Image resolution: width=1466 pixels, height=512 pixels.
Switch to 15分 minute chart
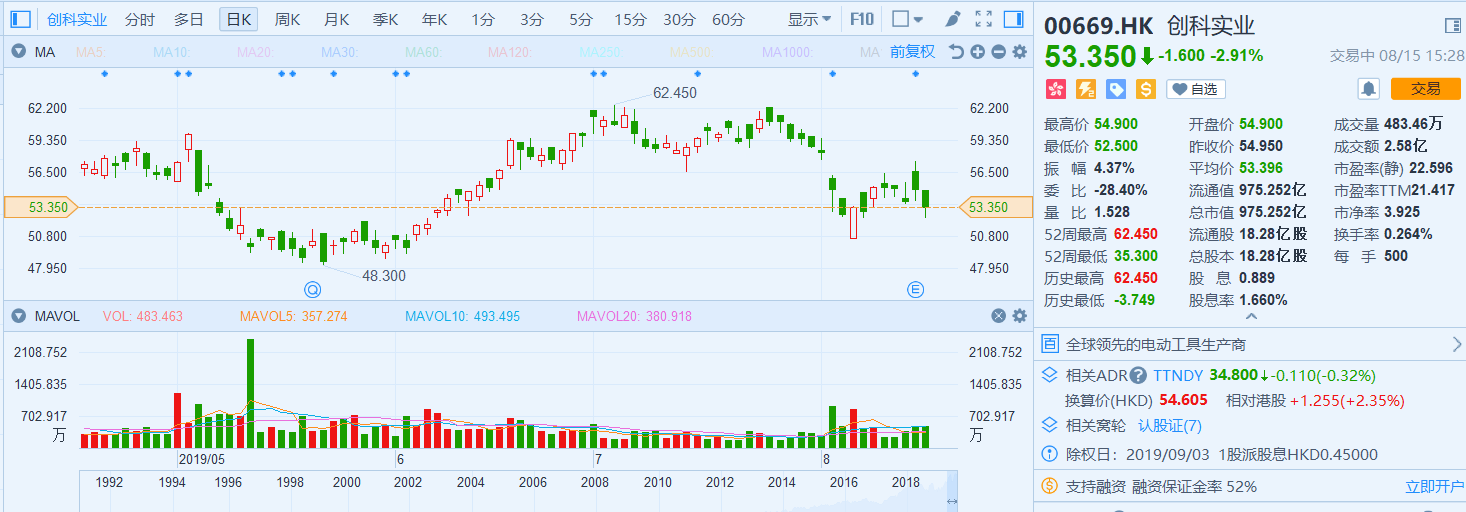pos(630,19)
